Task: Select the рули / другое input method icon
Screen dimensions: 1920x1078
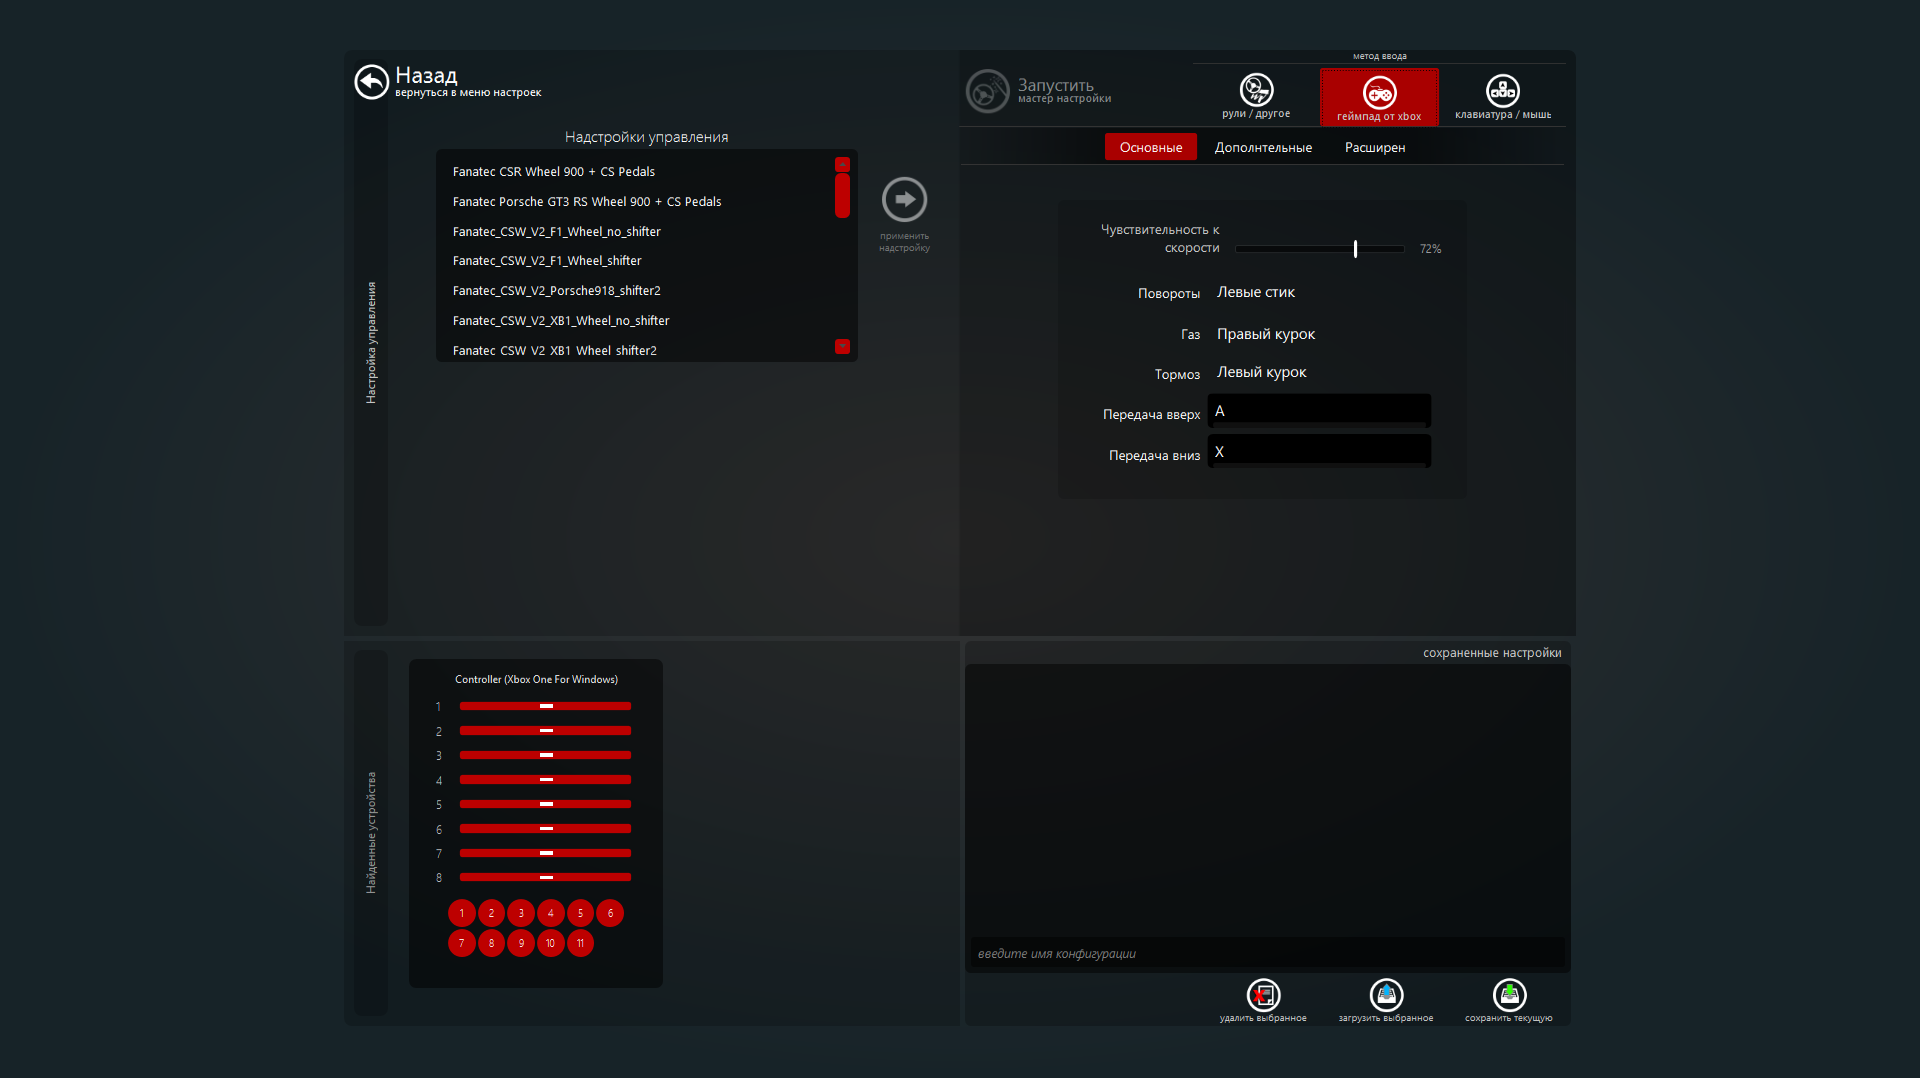Action: point(1256,90)
